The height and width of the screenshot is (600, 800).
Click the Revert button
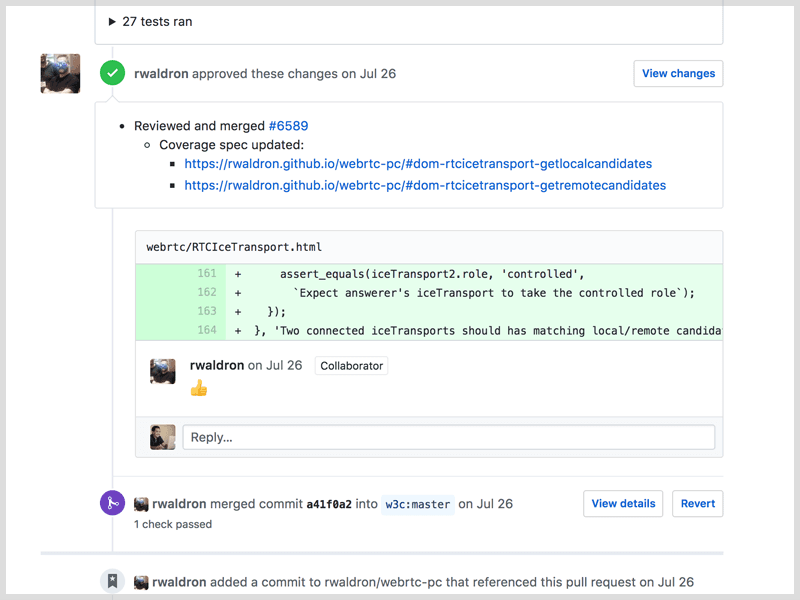pyautogui.click(x=697, y=504)
